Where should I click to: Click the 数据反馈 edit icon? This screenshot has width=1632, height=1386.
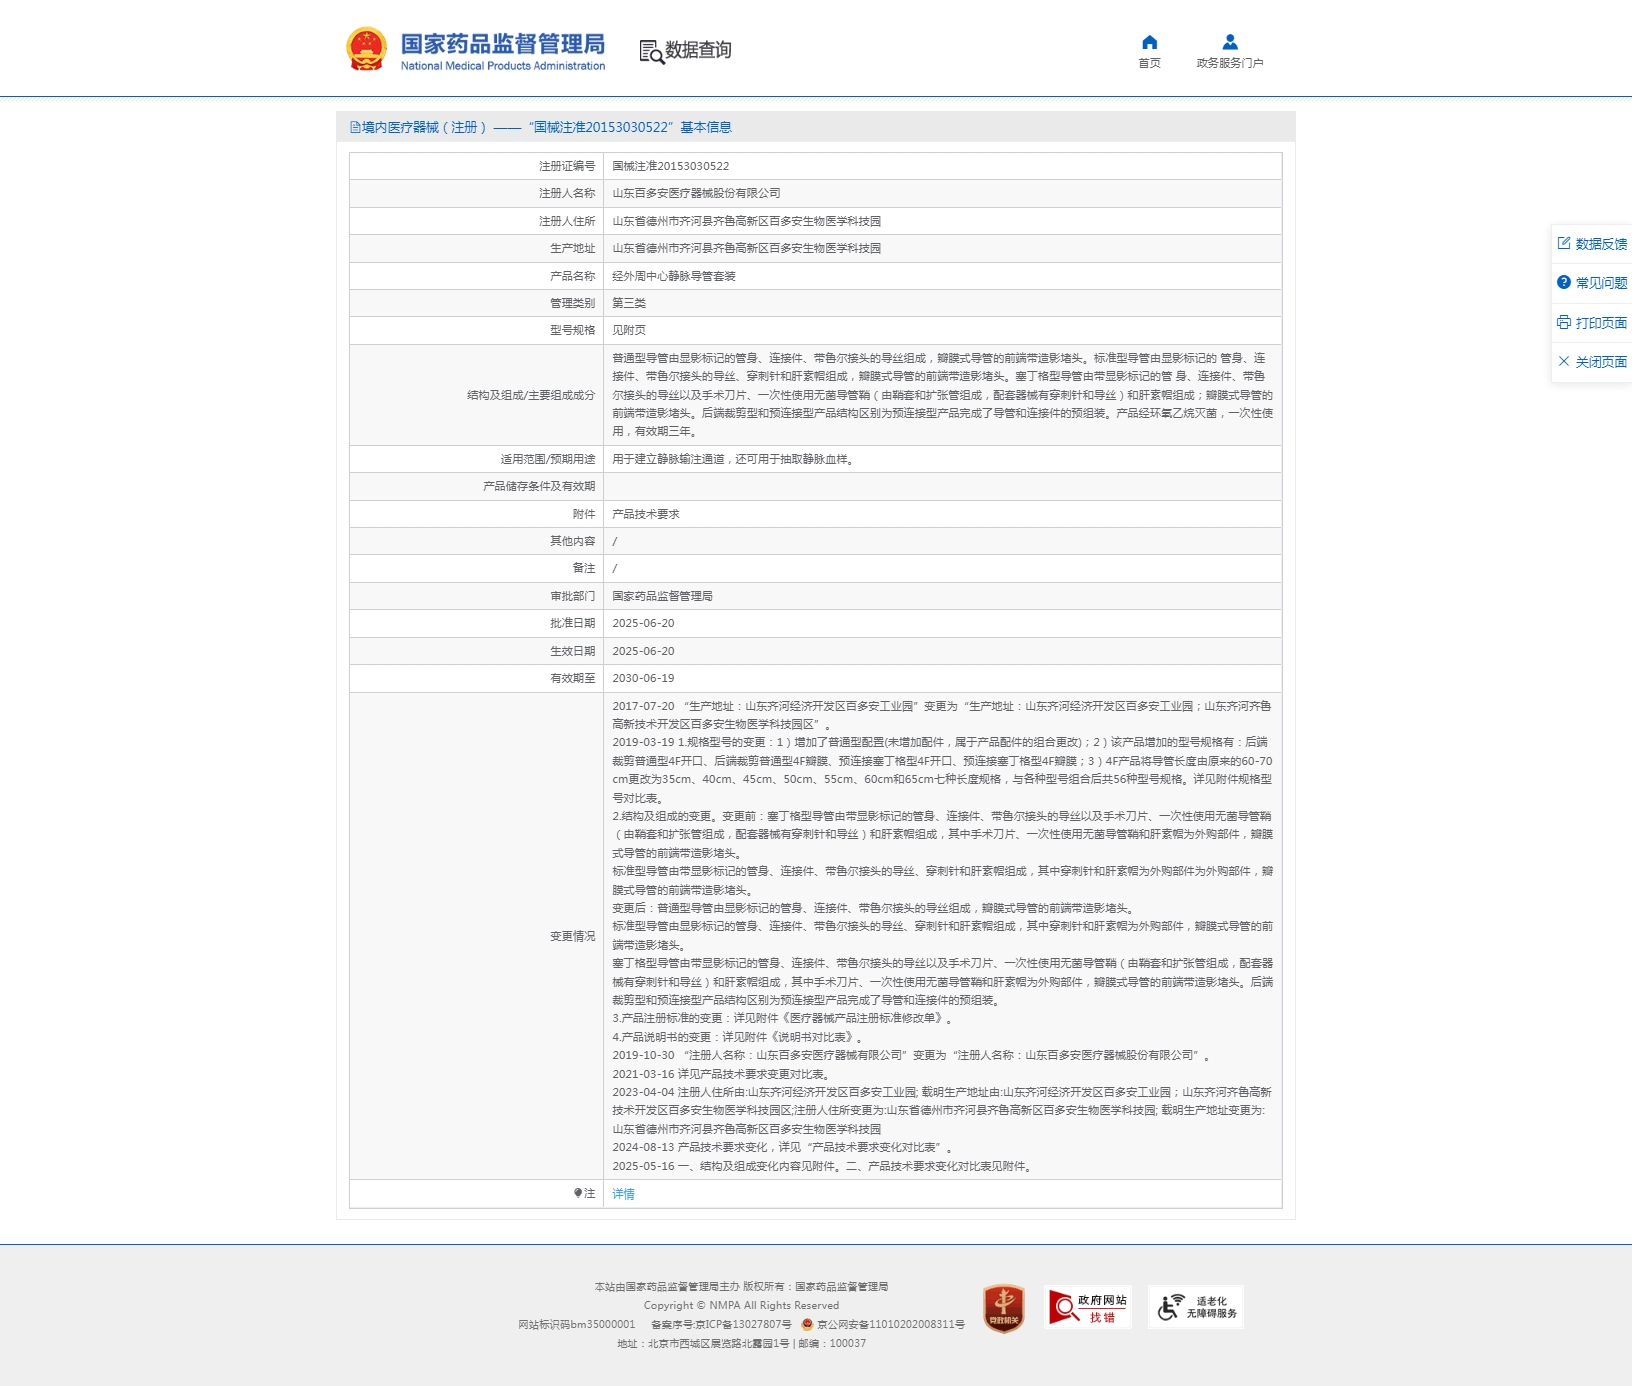pos(1564,243)
